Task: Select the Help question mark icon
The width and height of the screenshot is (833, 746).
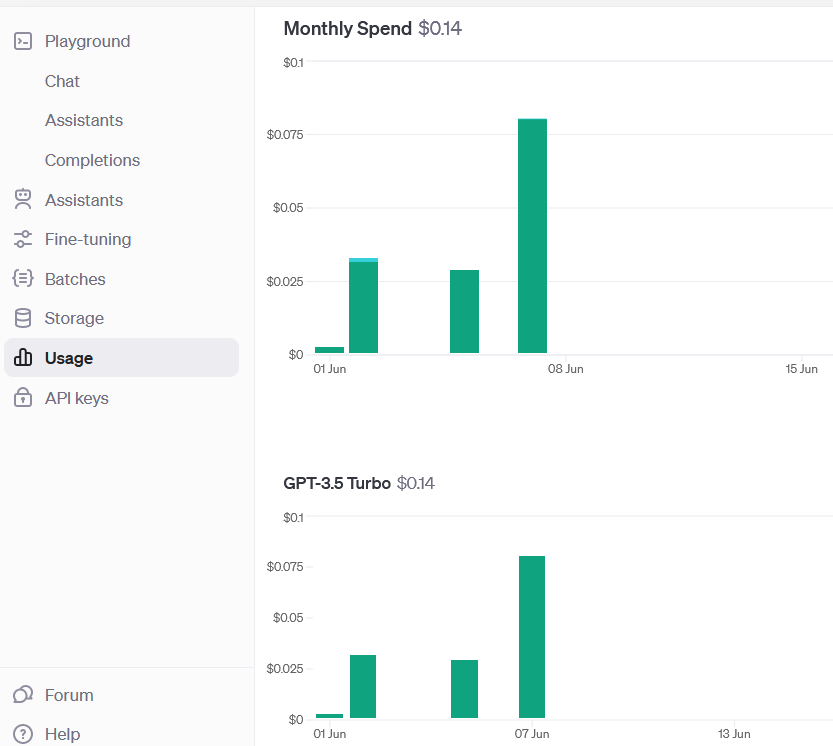Action: click(x=23, y=734)
